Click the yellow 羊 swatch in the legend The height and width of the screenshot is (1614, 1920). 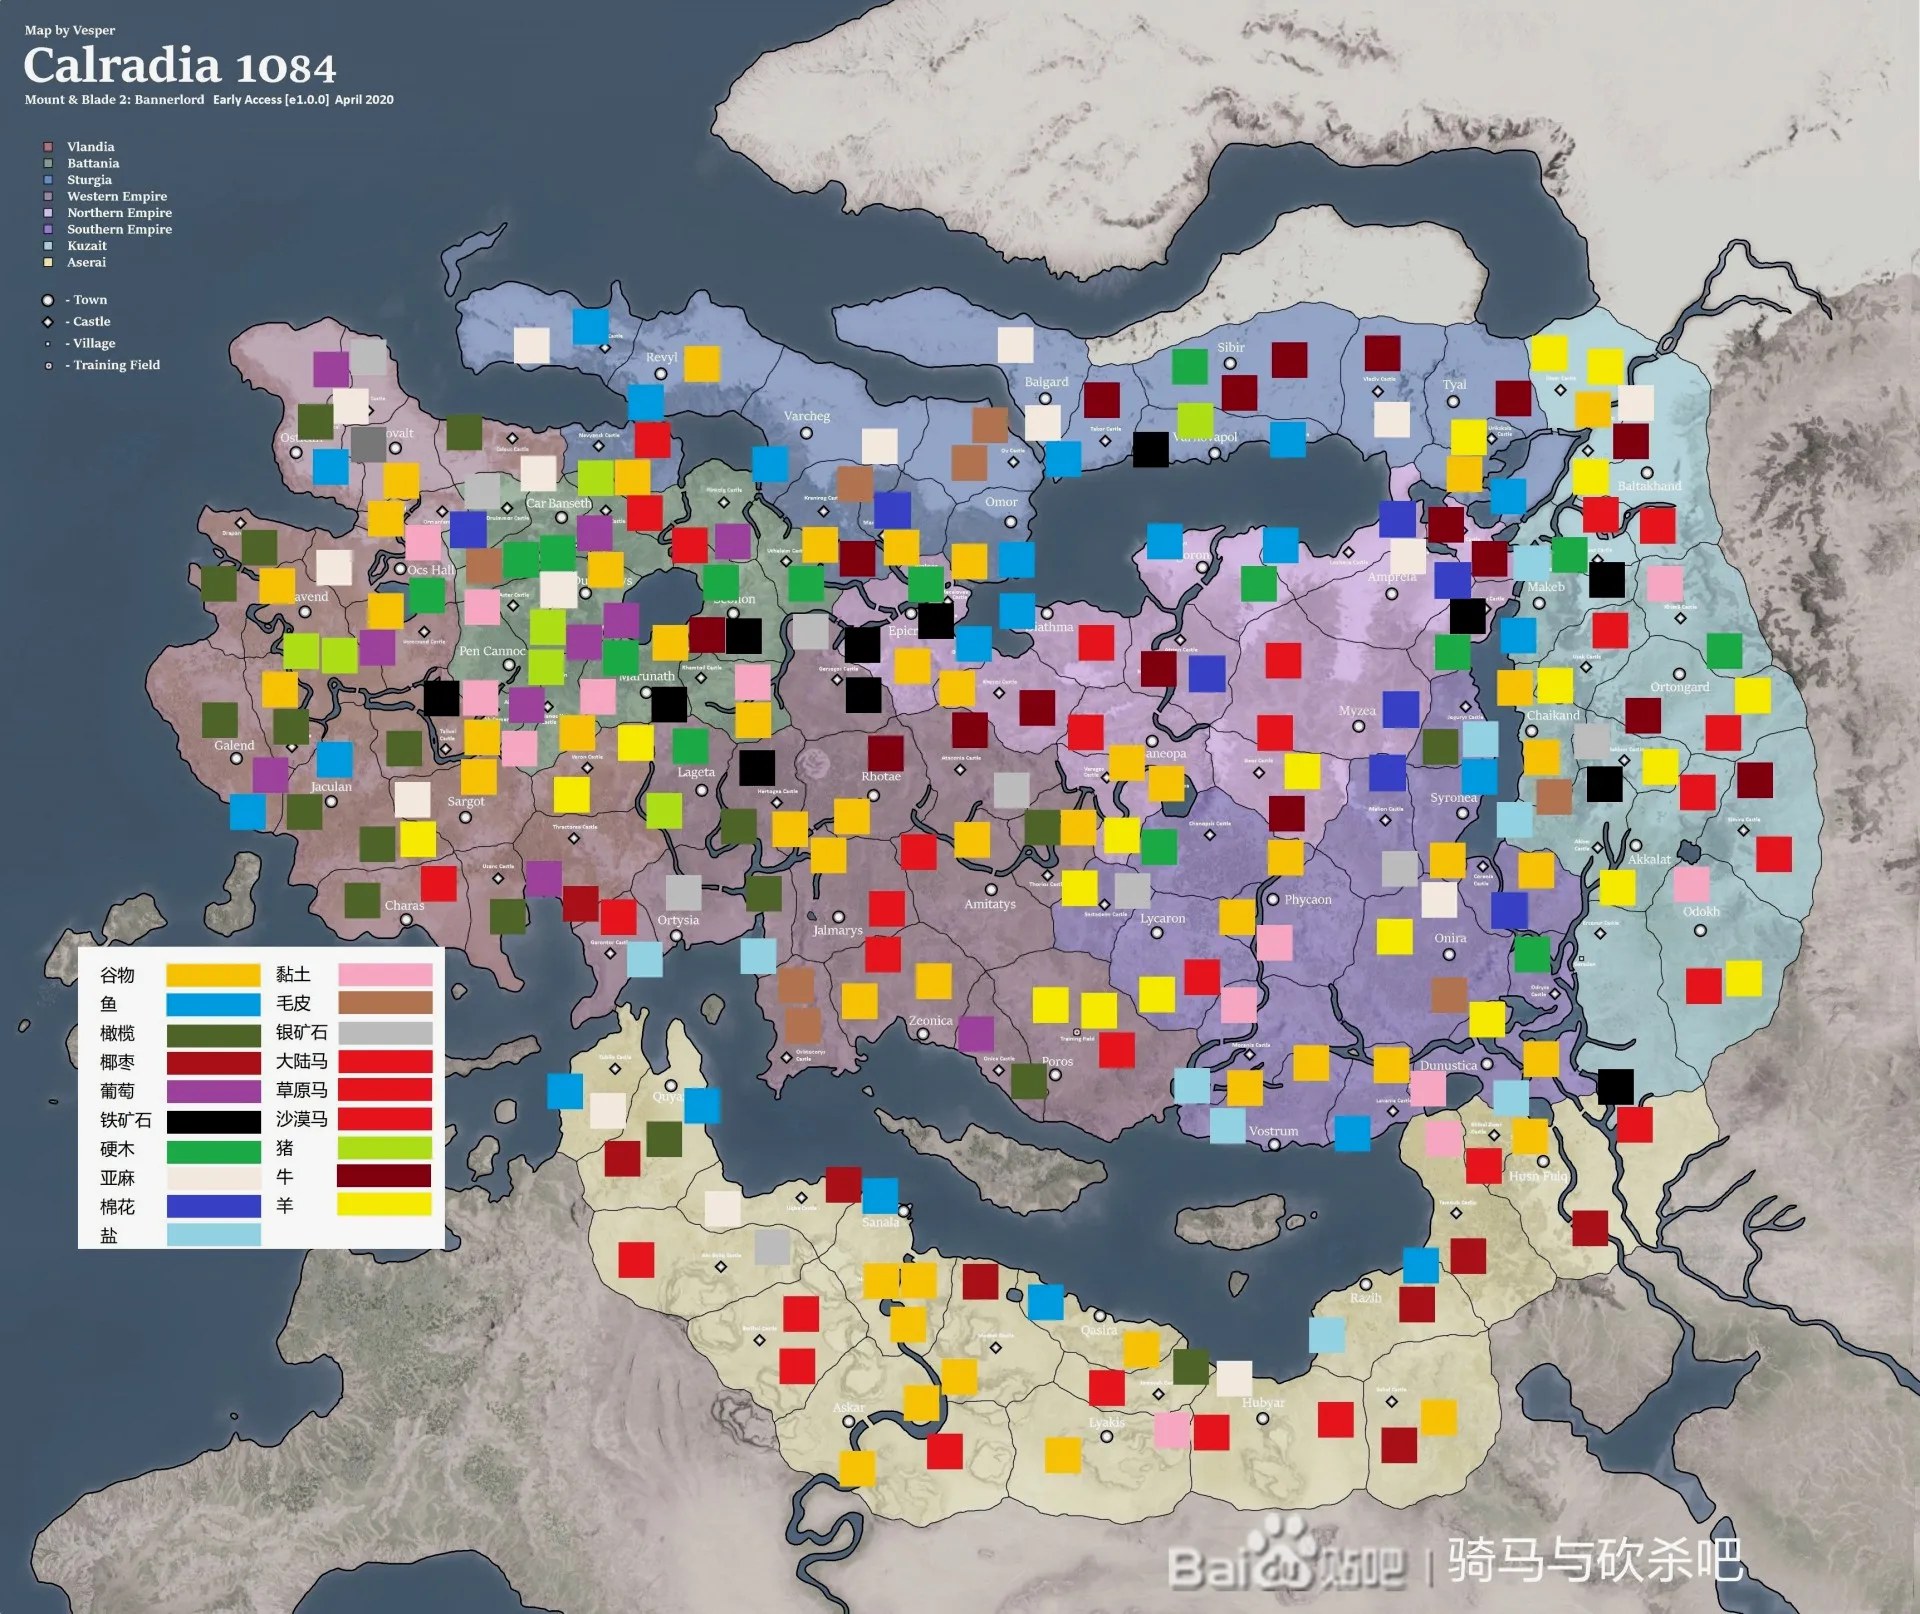pos(385,1205)
